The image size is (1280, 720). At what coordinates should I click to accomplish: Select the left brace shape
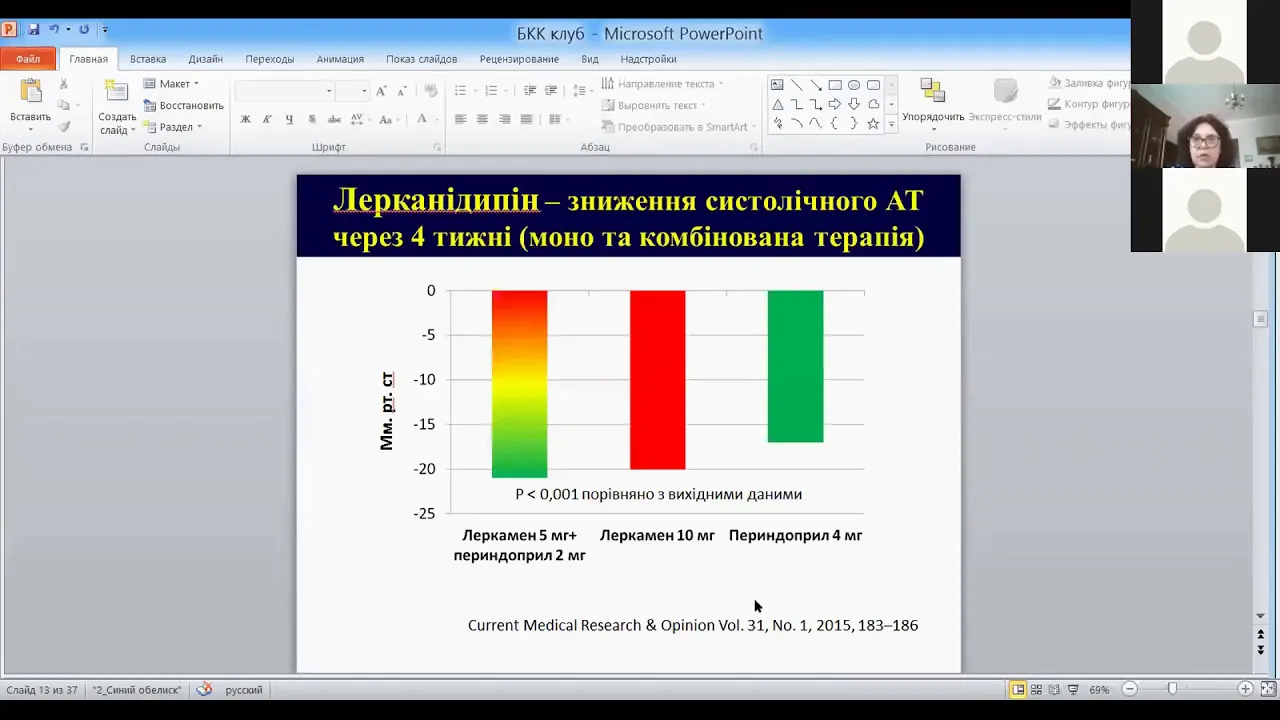pos(835,123)
